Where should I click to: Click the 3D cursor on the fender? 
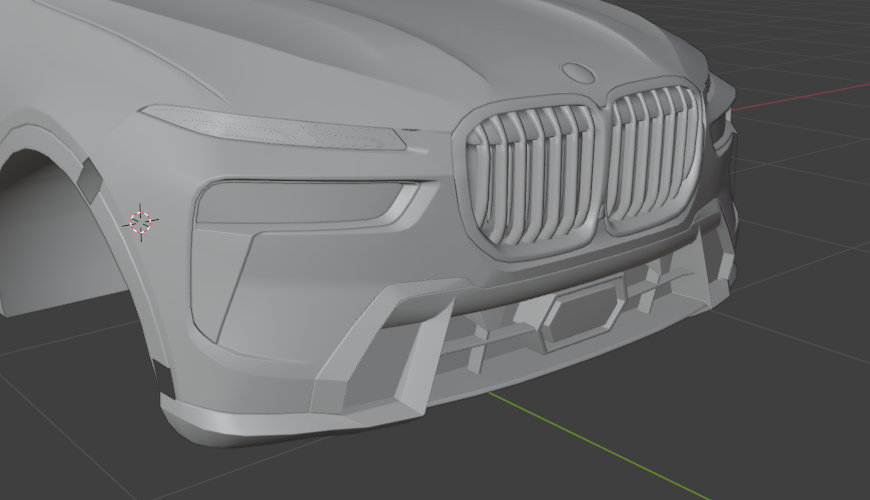(141, 222)
